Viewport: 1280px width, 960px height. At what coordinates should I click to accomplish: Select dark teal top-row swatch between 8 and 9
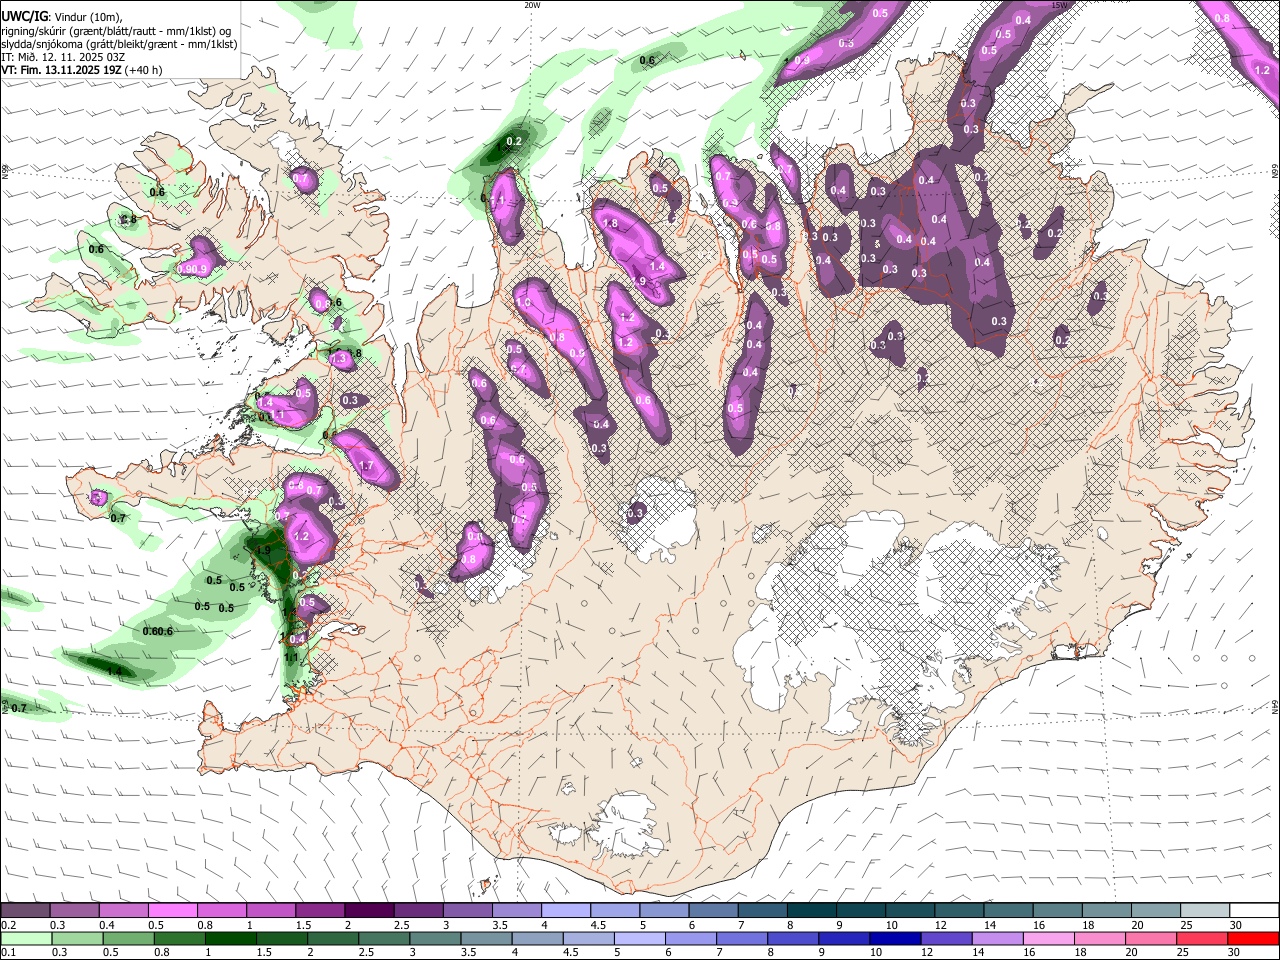click(x=812, y=911)
